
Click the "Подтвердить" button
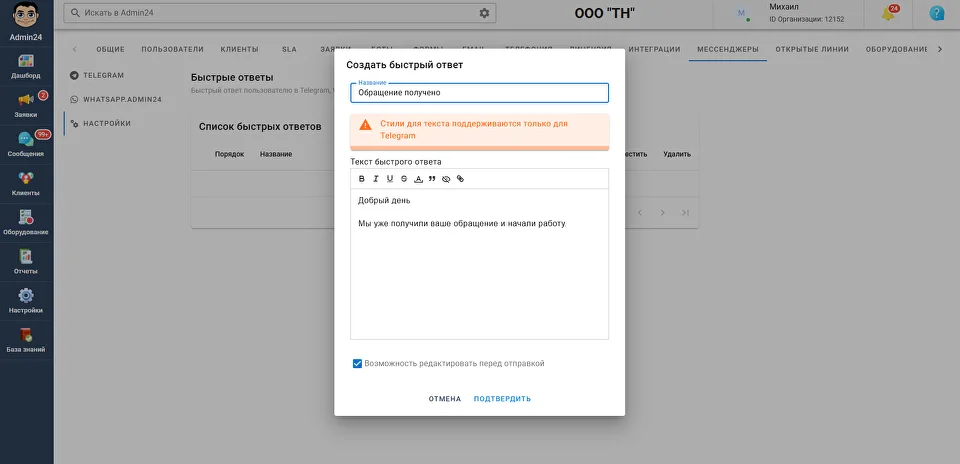[x=502, y=399]
